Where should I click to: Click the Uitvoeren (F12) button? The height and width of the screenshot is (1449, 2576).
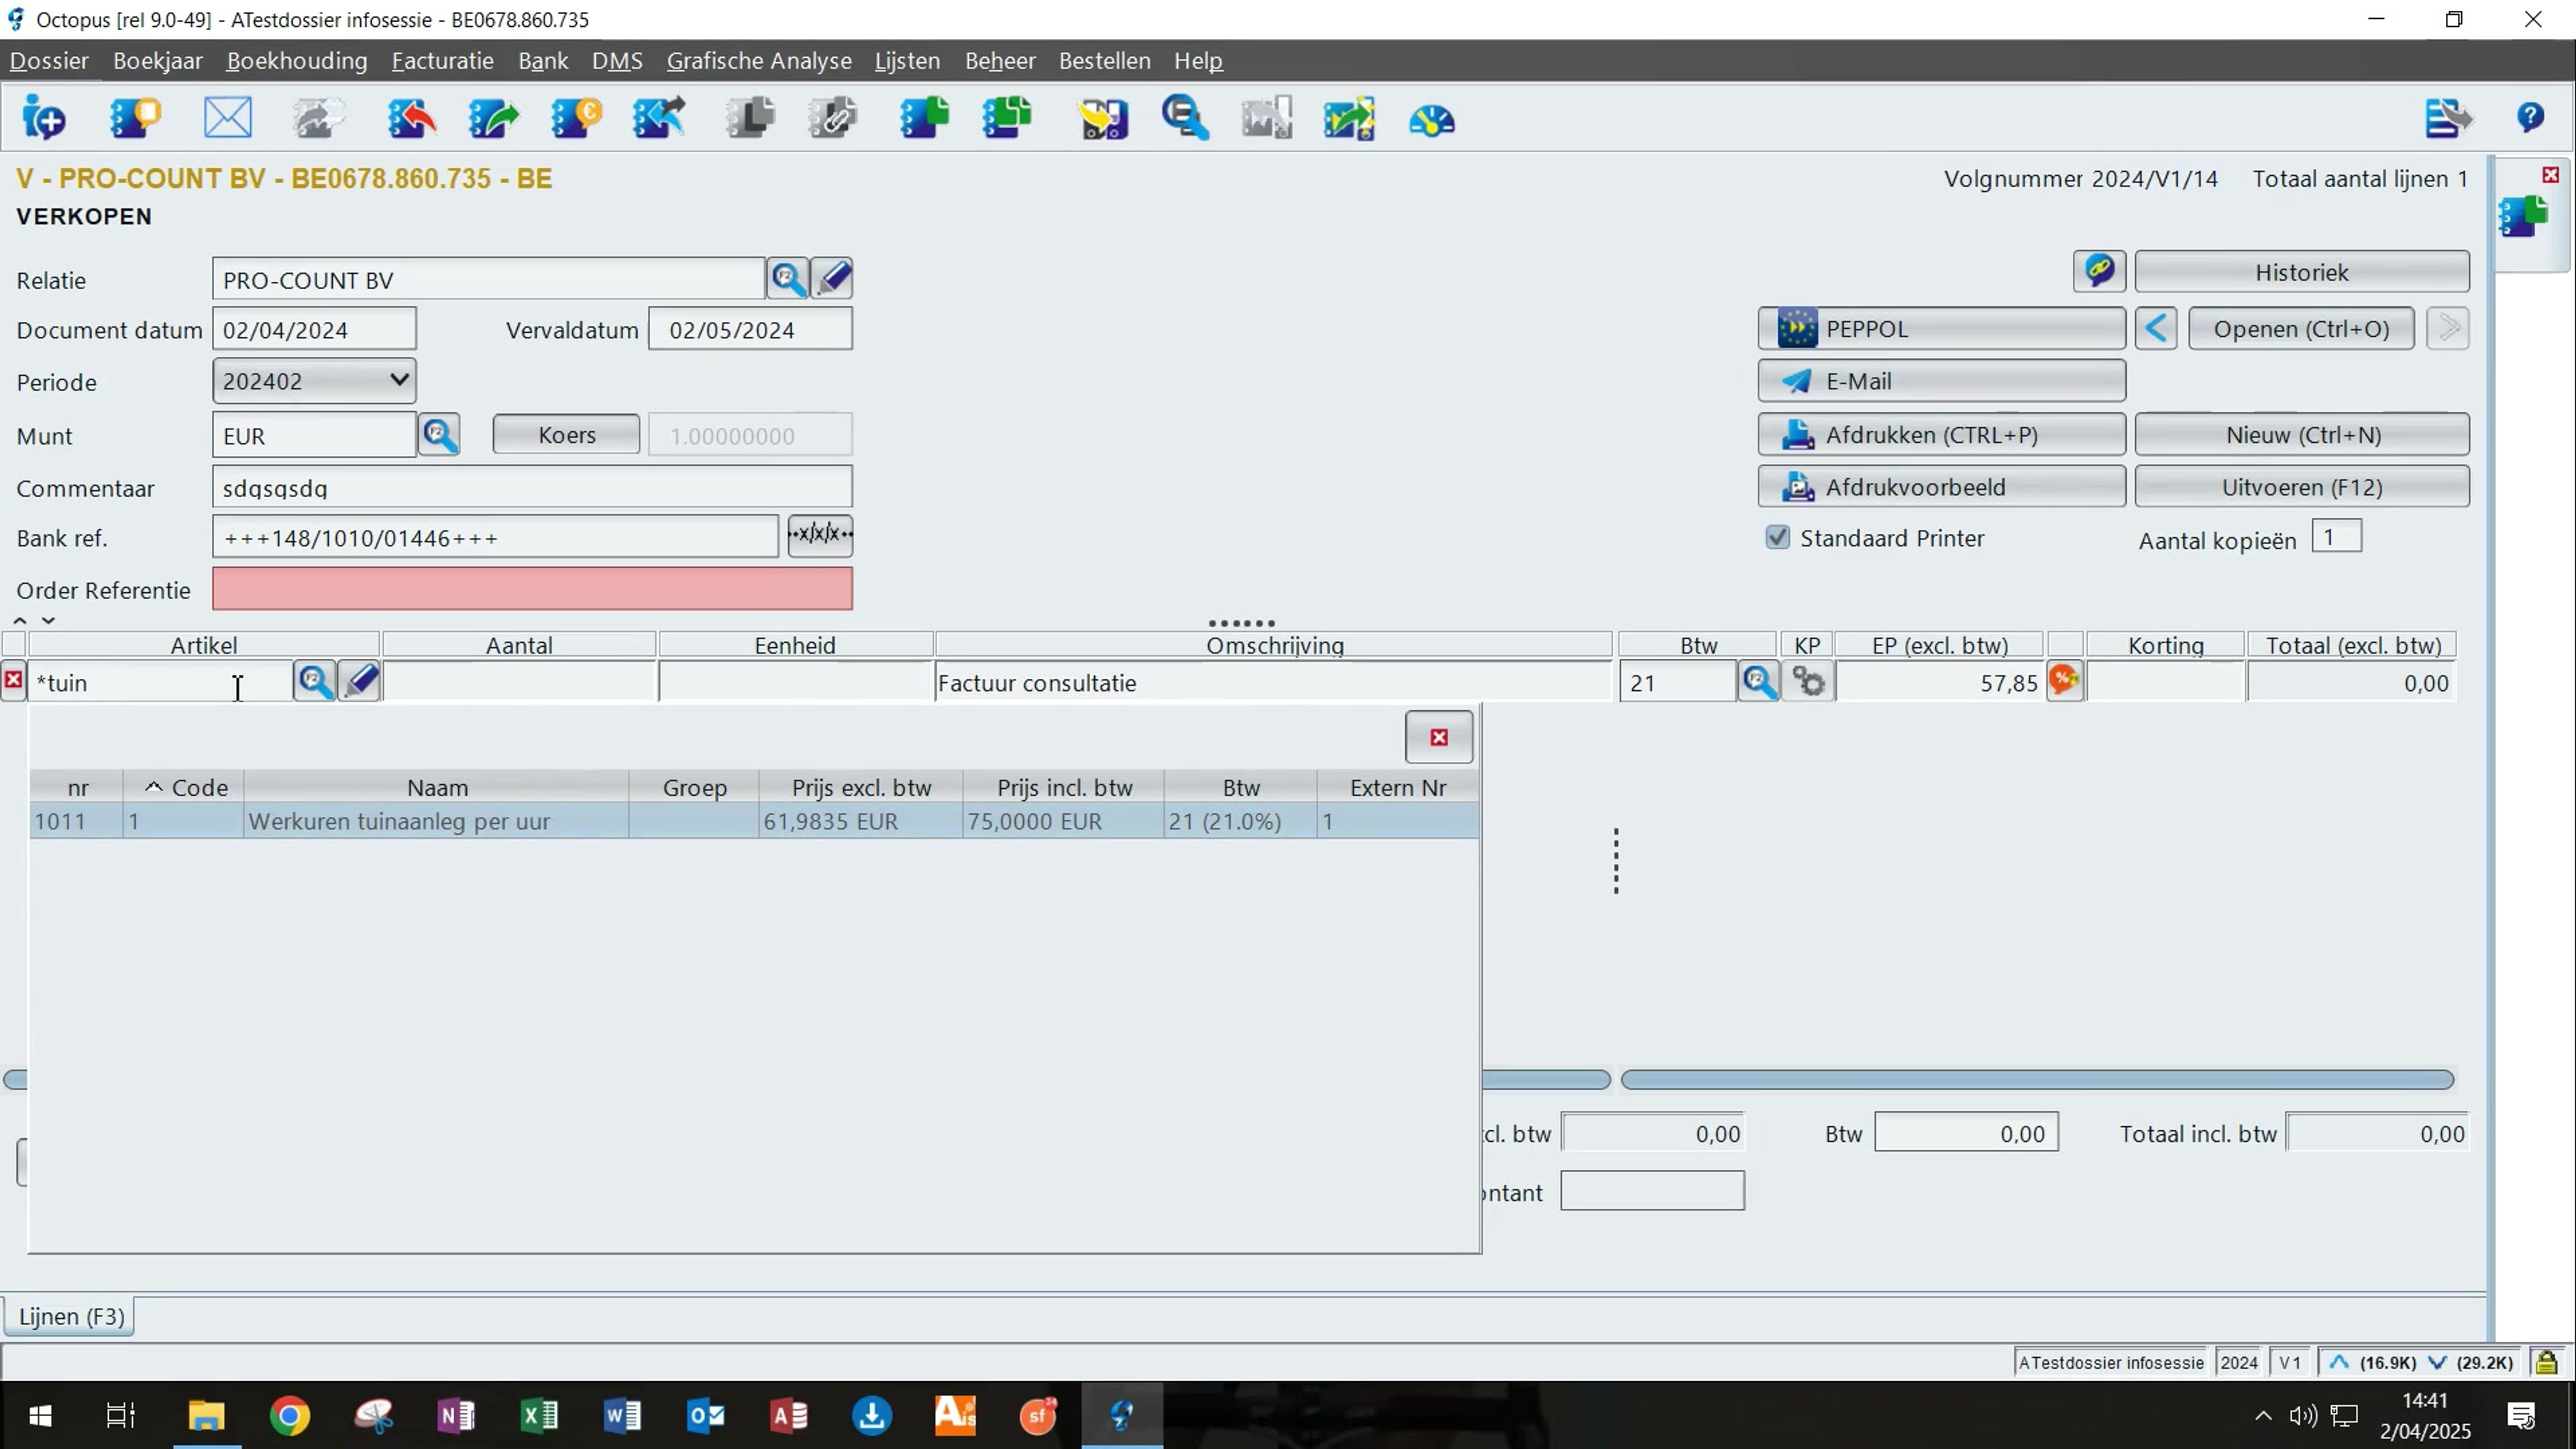click(2301, 487)
